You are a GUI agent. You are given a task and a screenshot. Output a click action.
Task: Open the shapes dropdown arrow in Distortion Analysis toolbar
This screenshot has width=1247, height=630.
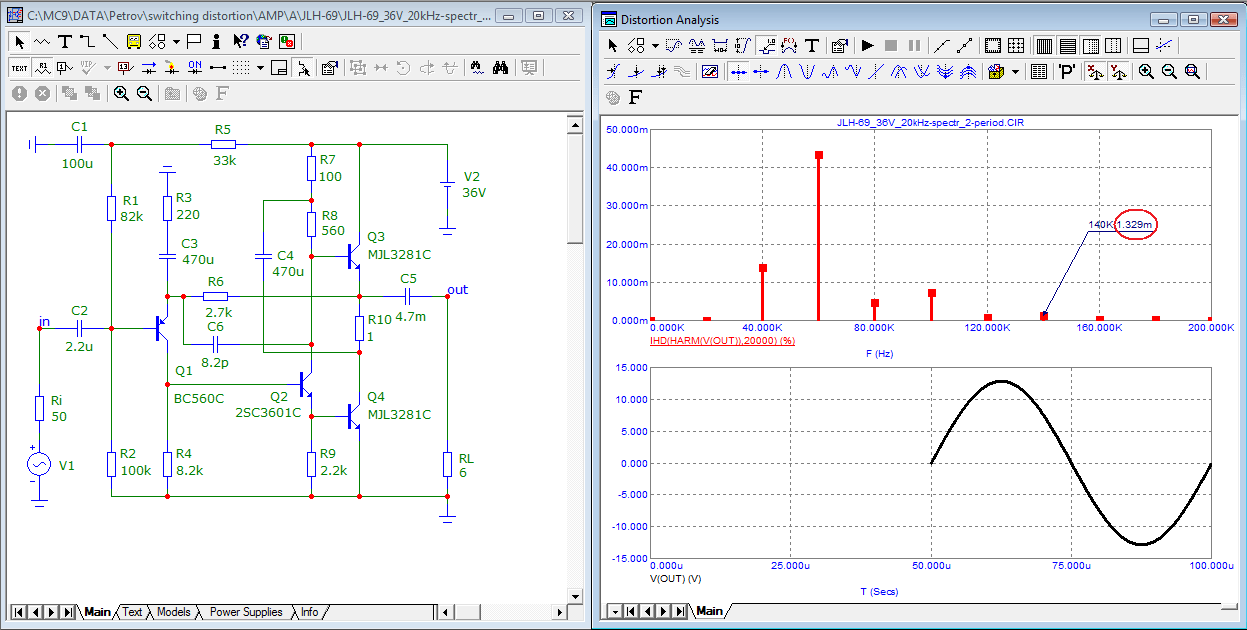pyautogui.click(x=656, y=46)
